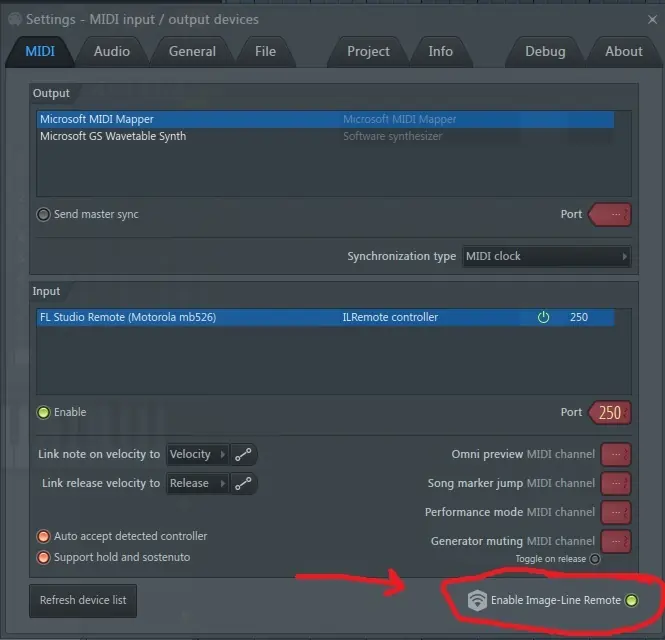The height and width of the screenshot is (640, 665).
Task: Select Microsoft GS Wavetable Synth output
Action: [x=325, y=136]
